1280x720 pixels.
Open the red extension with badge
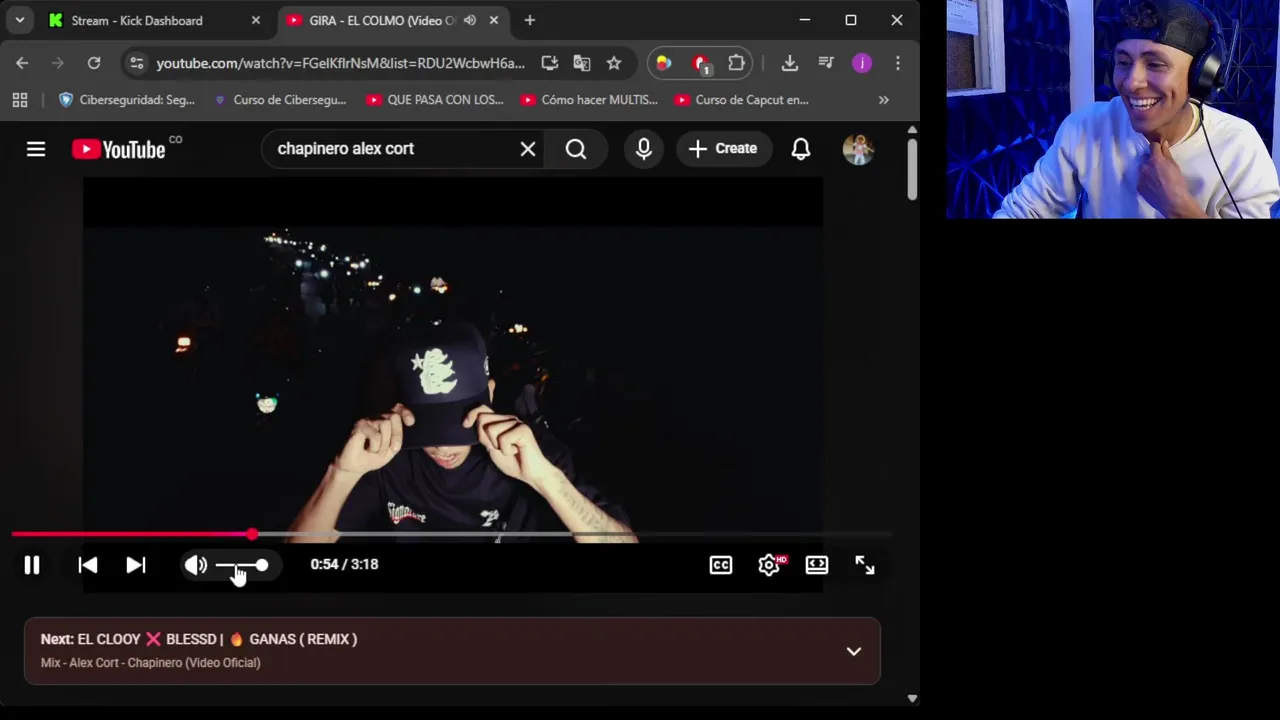[700, 63]
